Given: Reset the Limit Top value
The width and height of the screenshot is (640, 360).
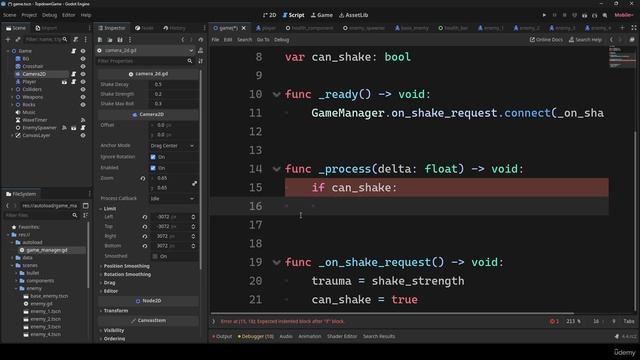Looking at the screenshot, I should [x=145, y=227].
